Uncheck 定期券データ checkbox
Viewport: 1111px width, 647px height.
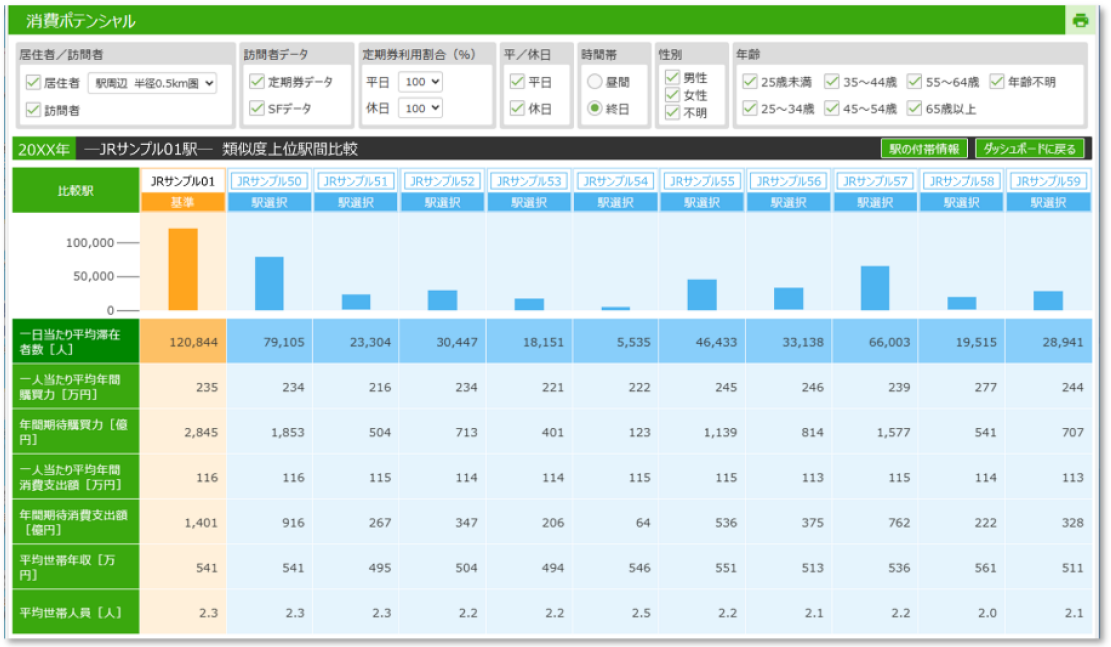pyautogui.click(x=256, y=81)
